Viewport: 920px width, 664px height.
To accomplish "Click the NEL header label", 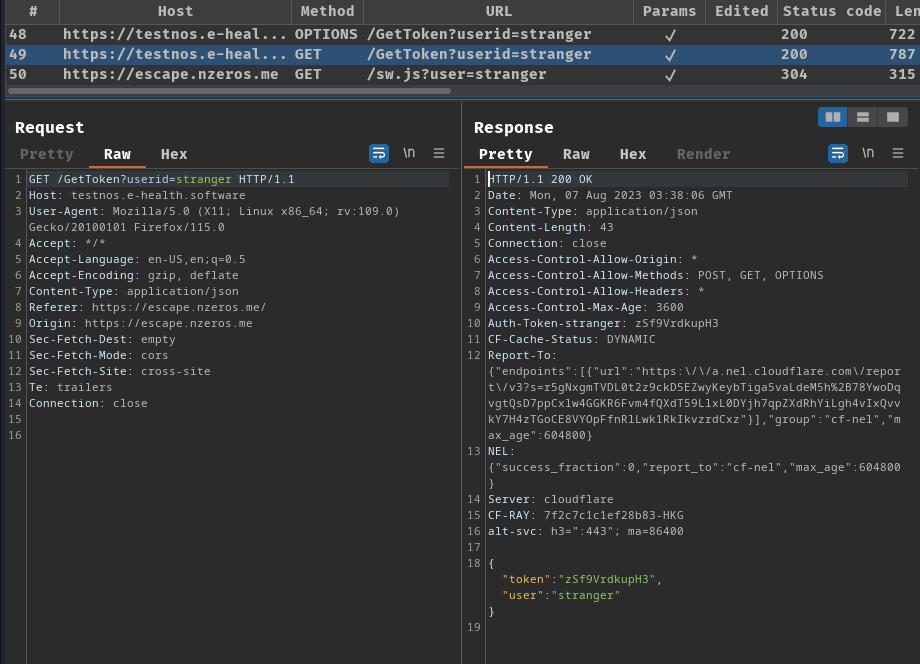I will 501,451.
